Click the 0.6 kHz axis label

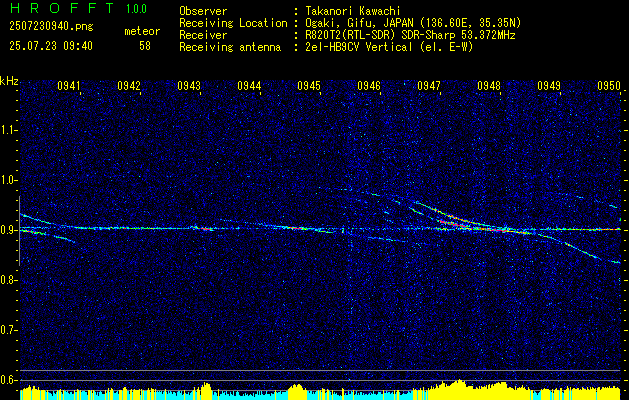point(8,380)
